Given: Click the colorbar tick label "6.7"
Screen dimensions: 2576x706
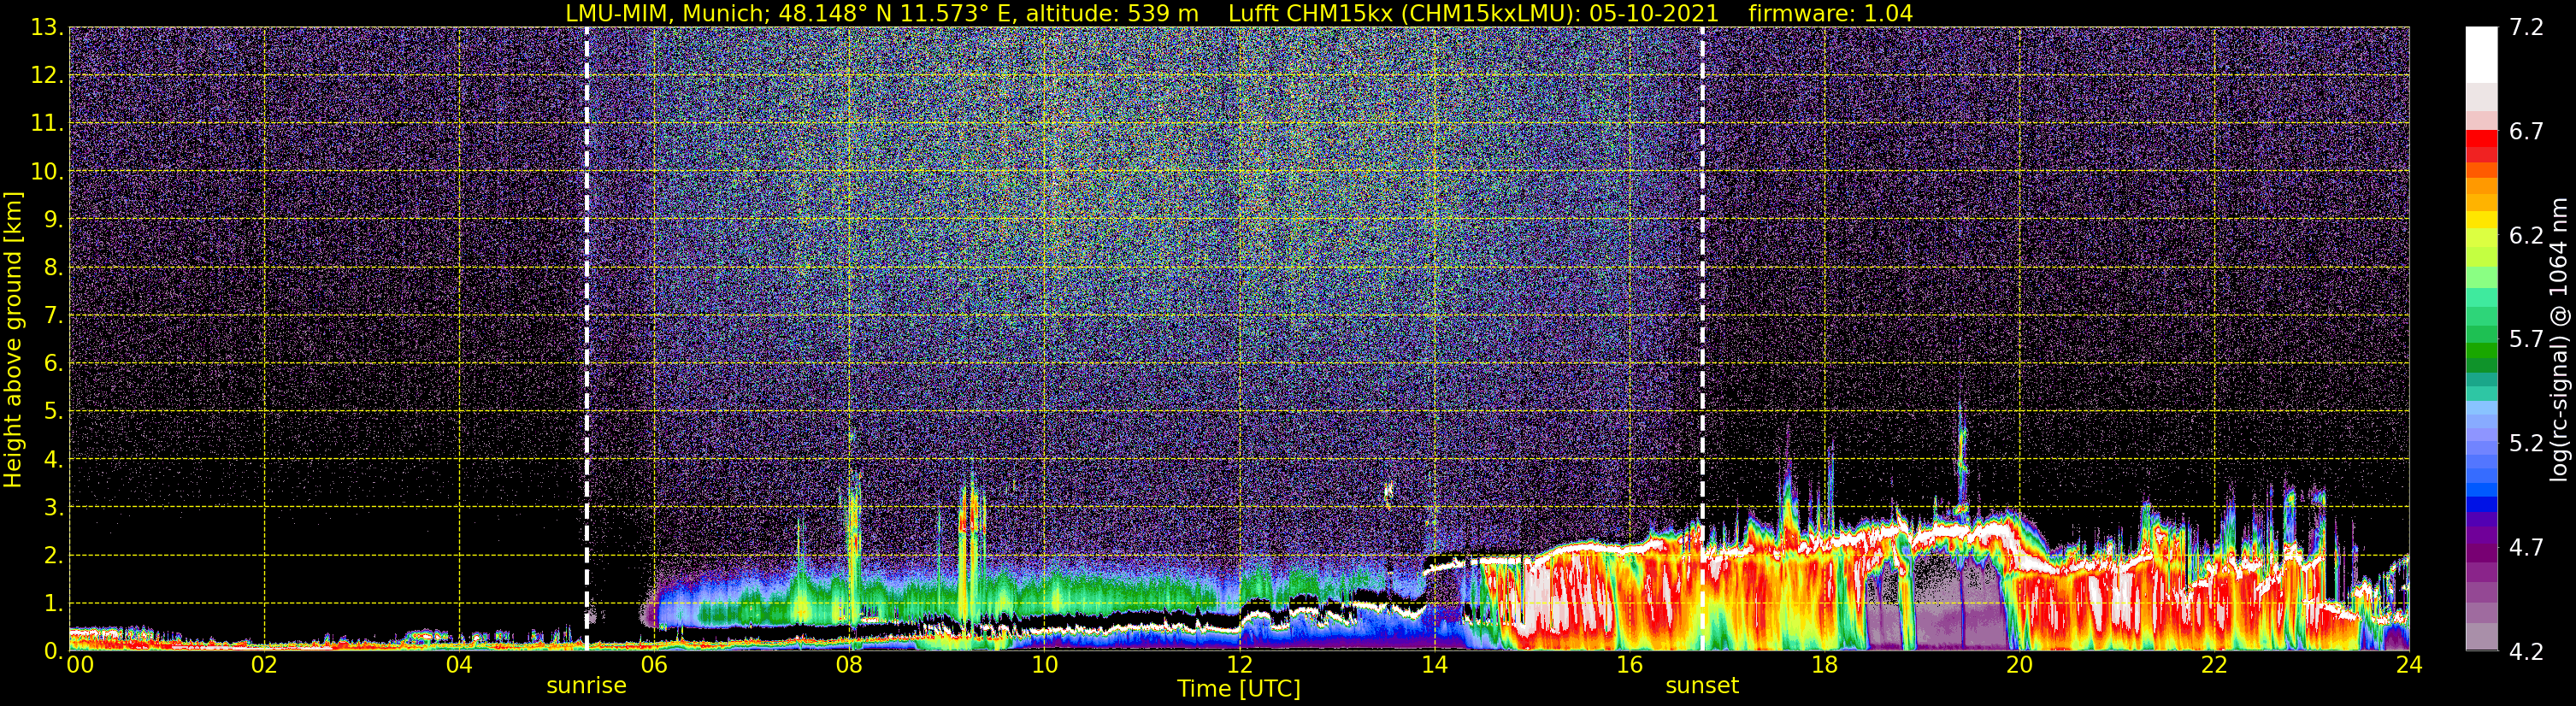Looking at the screenshot, I should tap(2526, 131).
